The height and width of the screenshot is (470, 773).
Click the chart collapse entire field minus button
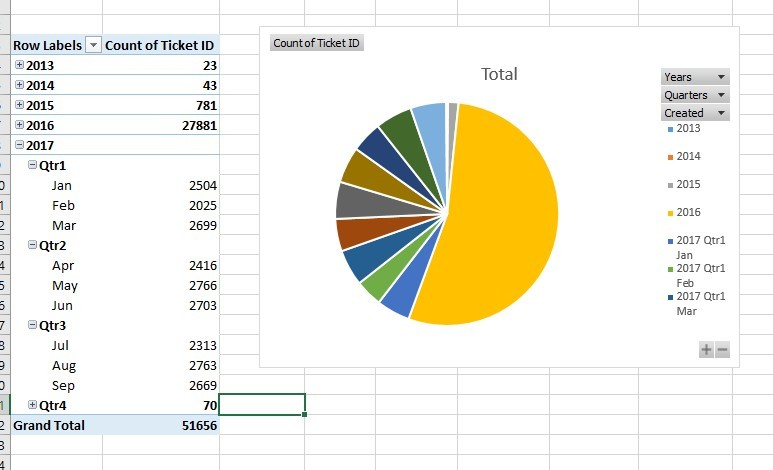pyautogui.click(x=722, y=350)
